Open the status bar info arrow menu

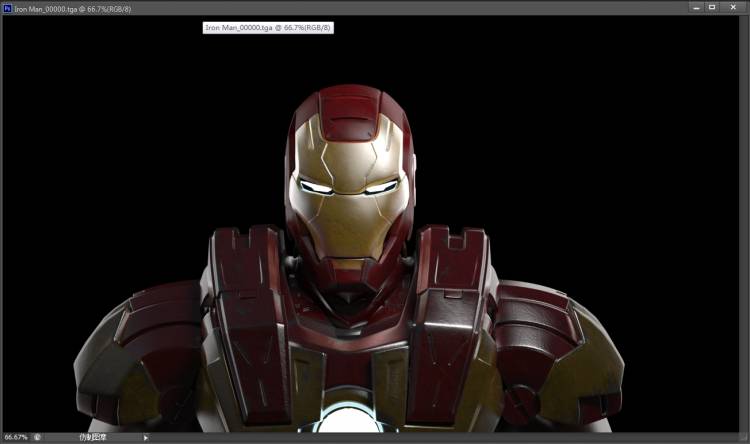146,437
